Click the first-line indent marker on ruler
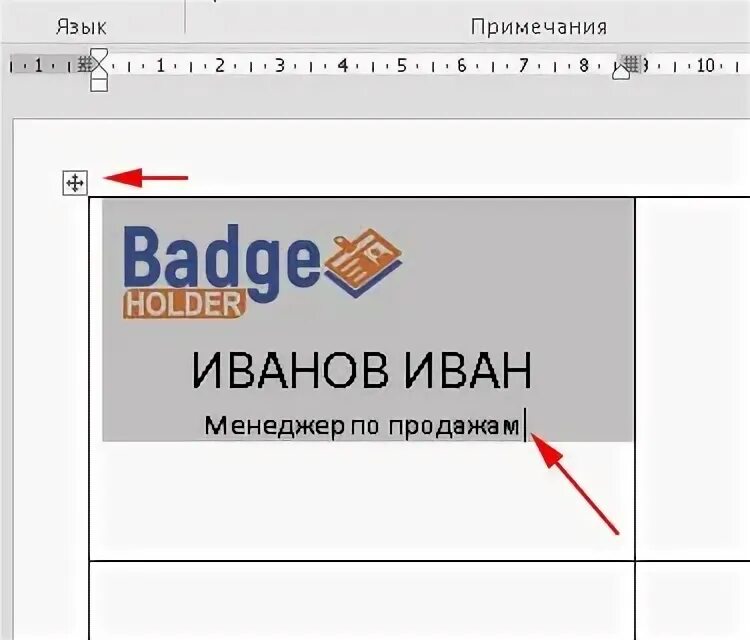Viewport: 750px width, 640px height. click(99, 56)
